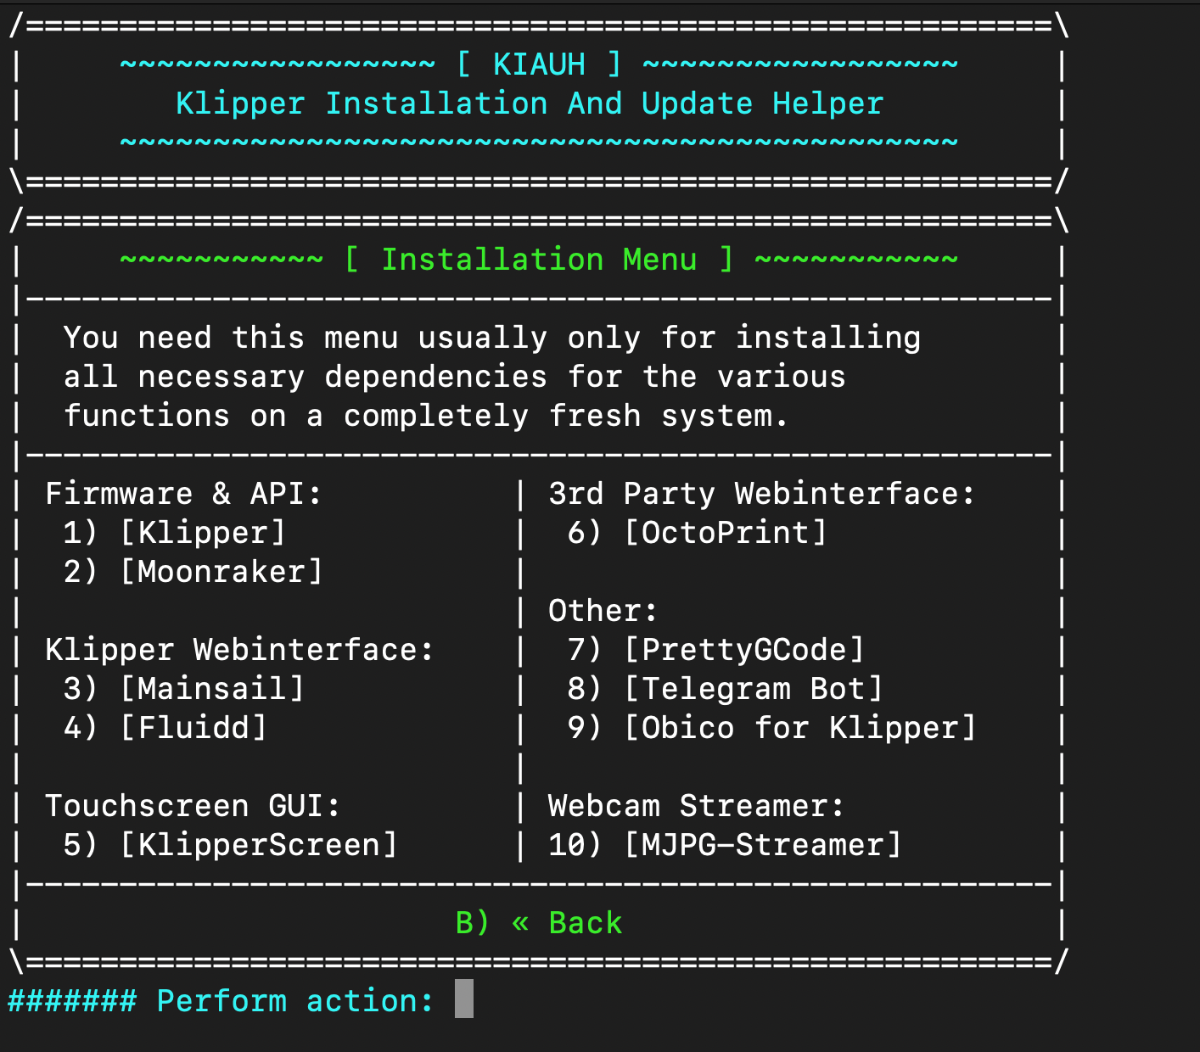The image size is (1200, 1052).
Task: Click the '[ KIAUH ]' banner title
Action: point(539,64)
